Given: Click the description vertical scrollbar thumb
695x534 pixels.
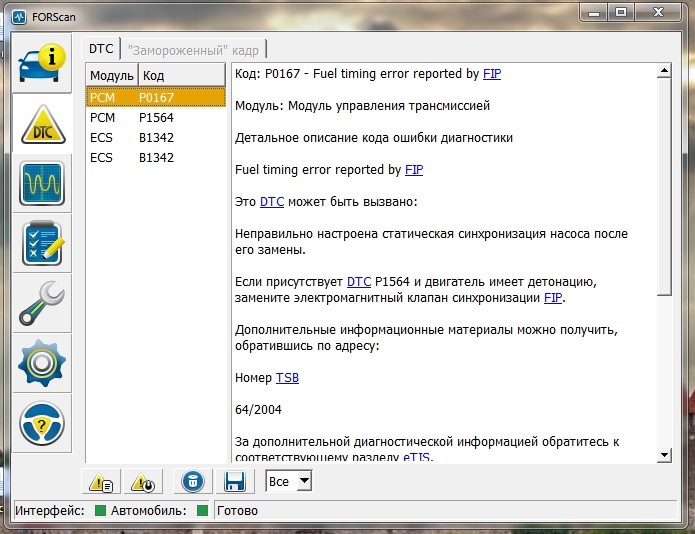Looking at the screenshot, I should pyautogui.click(x=664, y=187).
